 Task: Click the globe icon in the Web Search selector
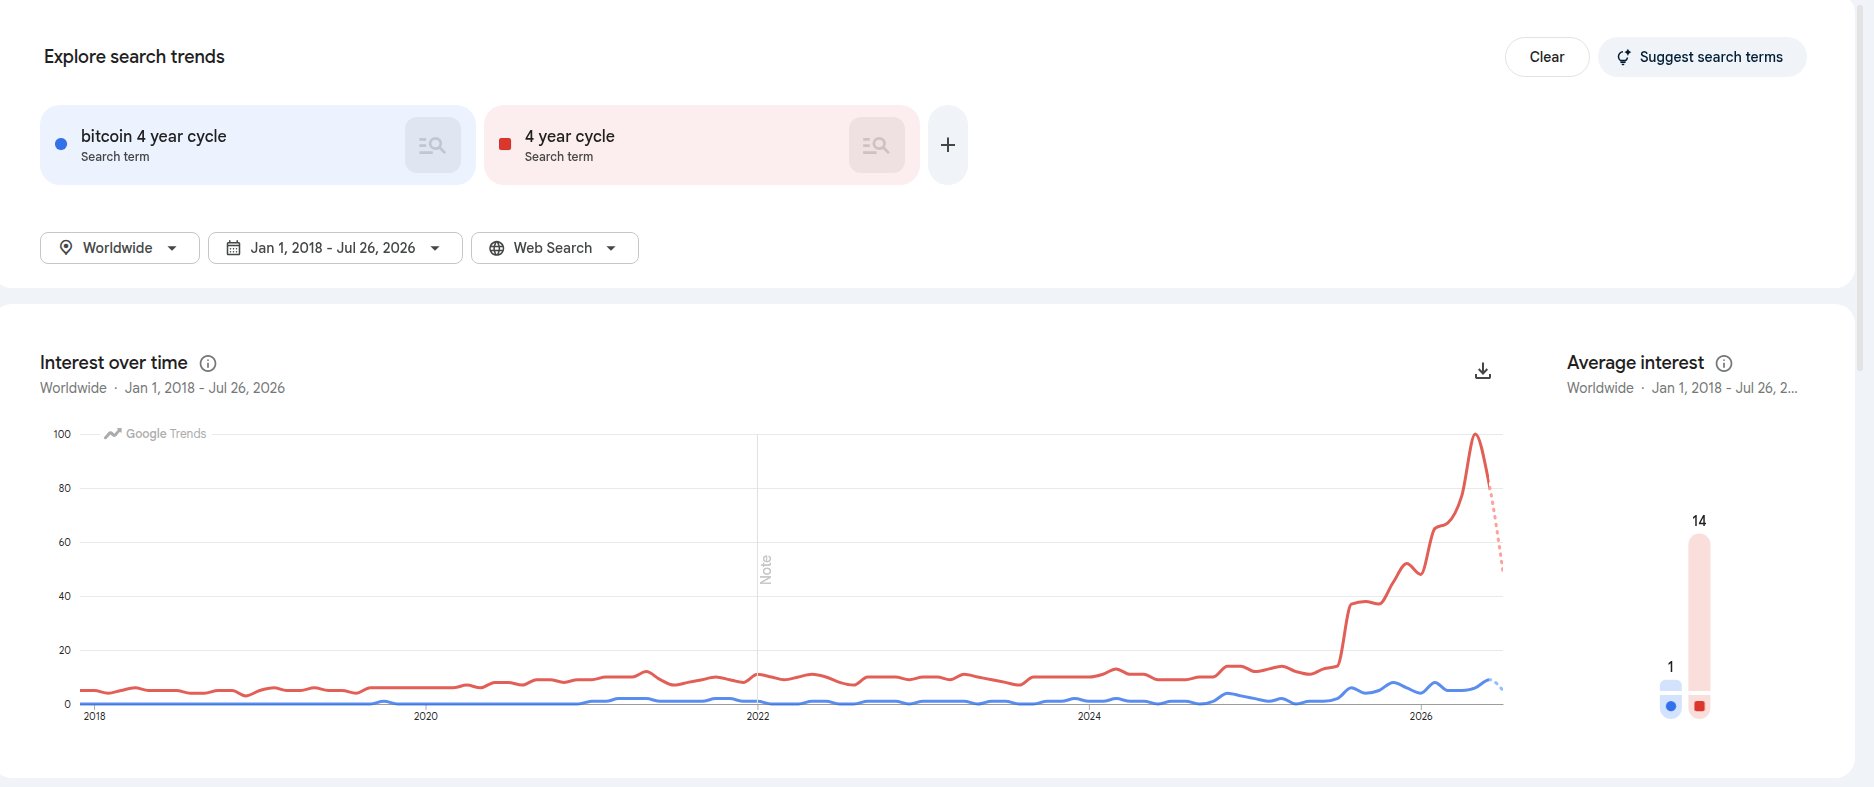point(496,248)
